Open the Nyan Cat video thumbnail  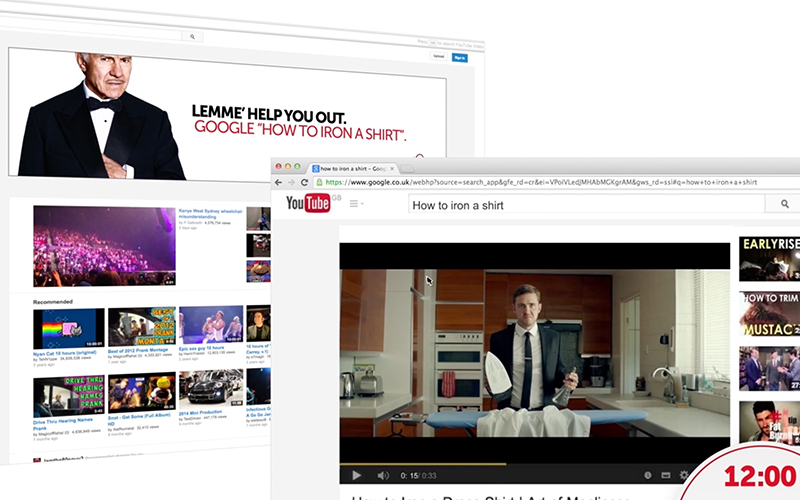click(68, 329)
